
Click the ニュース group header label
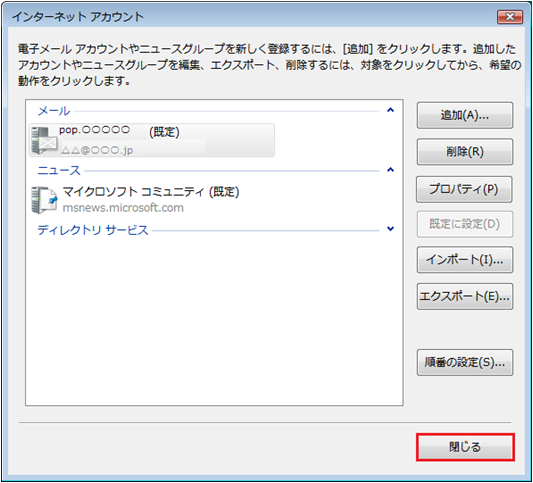[59, 170]
